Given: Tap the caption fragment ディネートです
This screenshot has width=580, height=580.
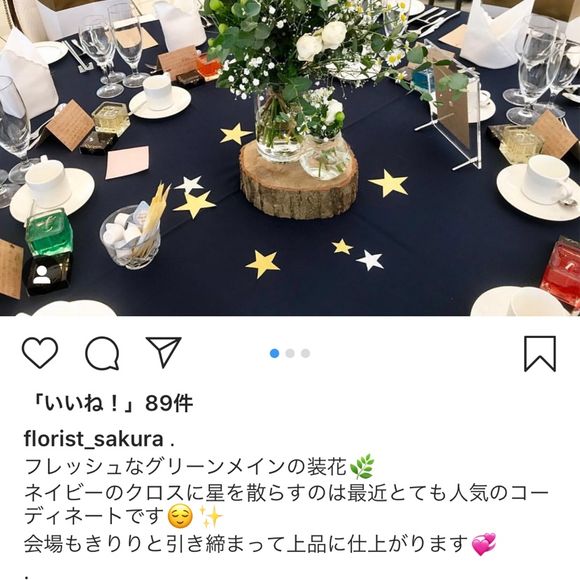Looking at the screenshot, I should pos(94,517).
